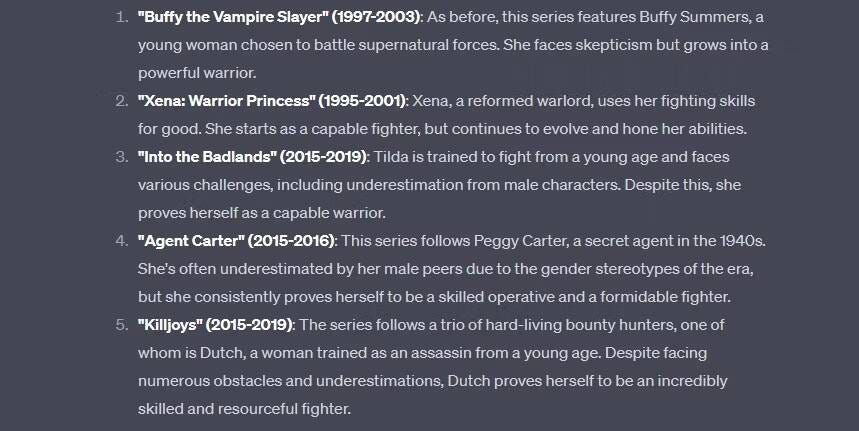Click the "Killjoys" (2015-2019) title
This screenshot has height=431, width=859.
pos(215,325)
